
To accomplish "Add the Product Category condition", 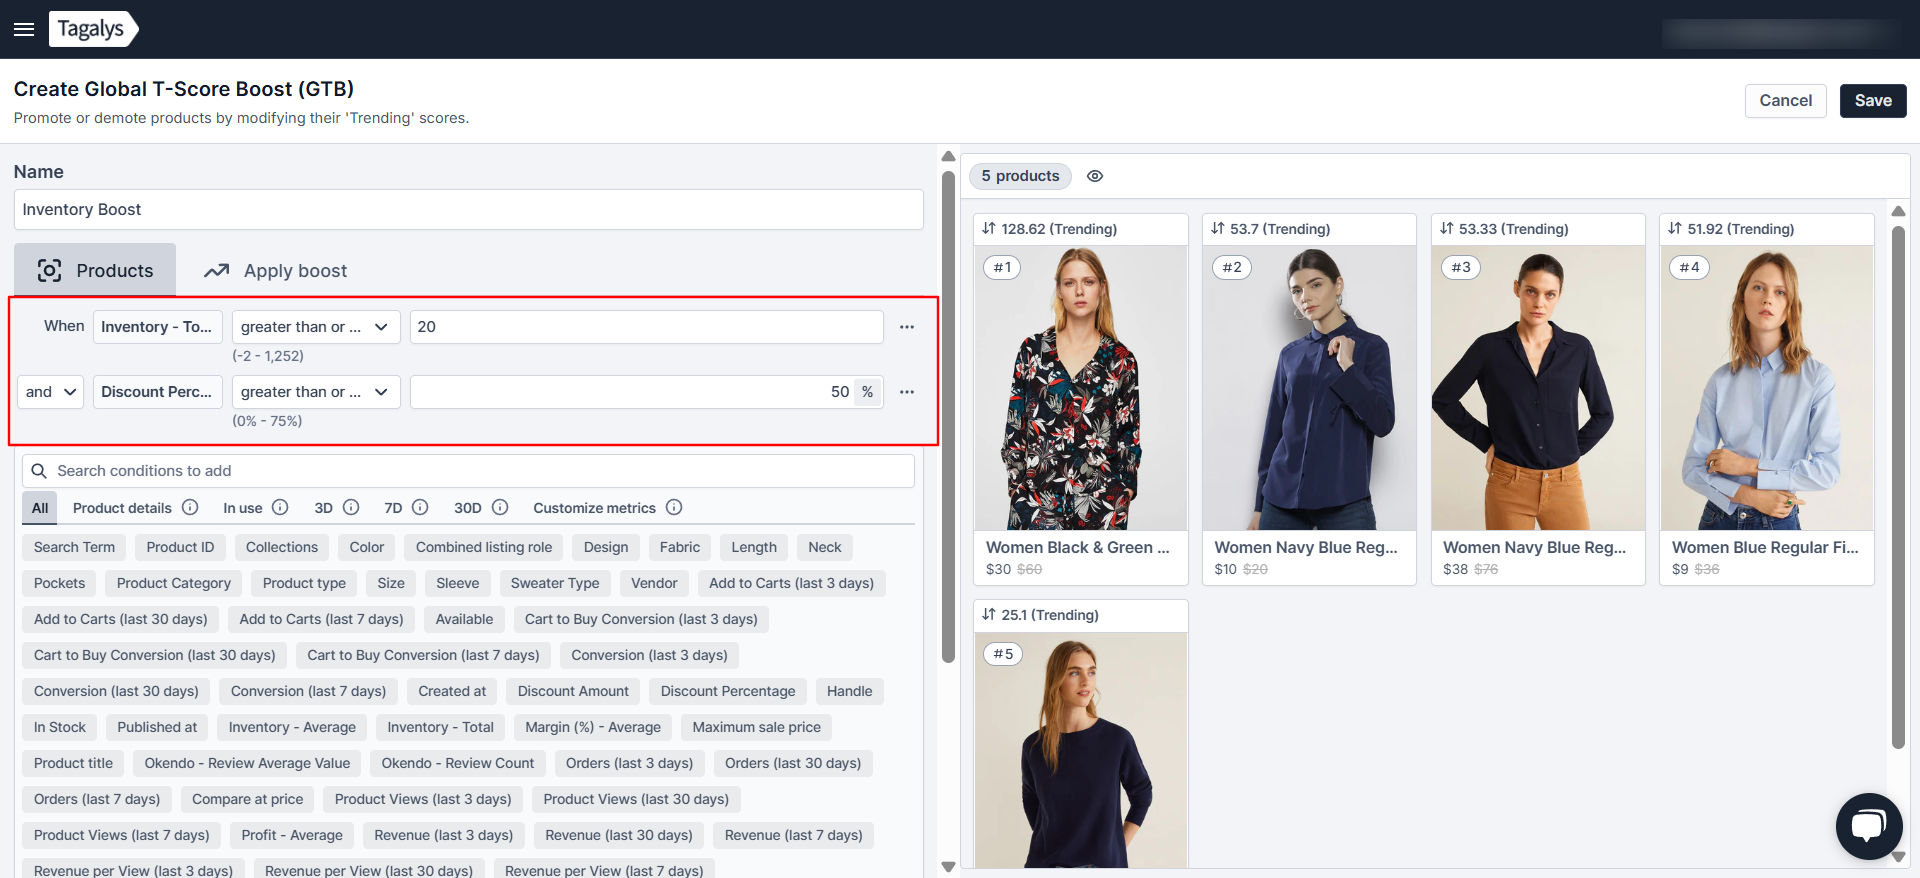I will [x=174, y=583].
